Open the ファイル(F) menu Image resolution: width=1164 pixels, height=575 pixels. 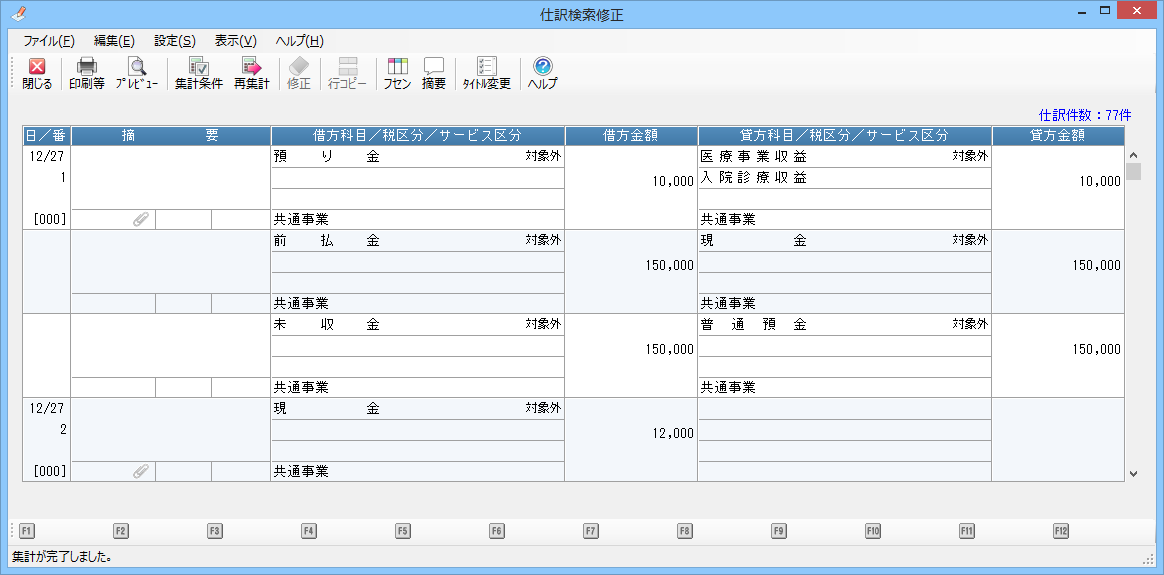(48, 41)
